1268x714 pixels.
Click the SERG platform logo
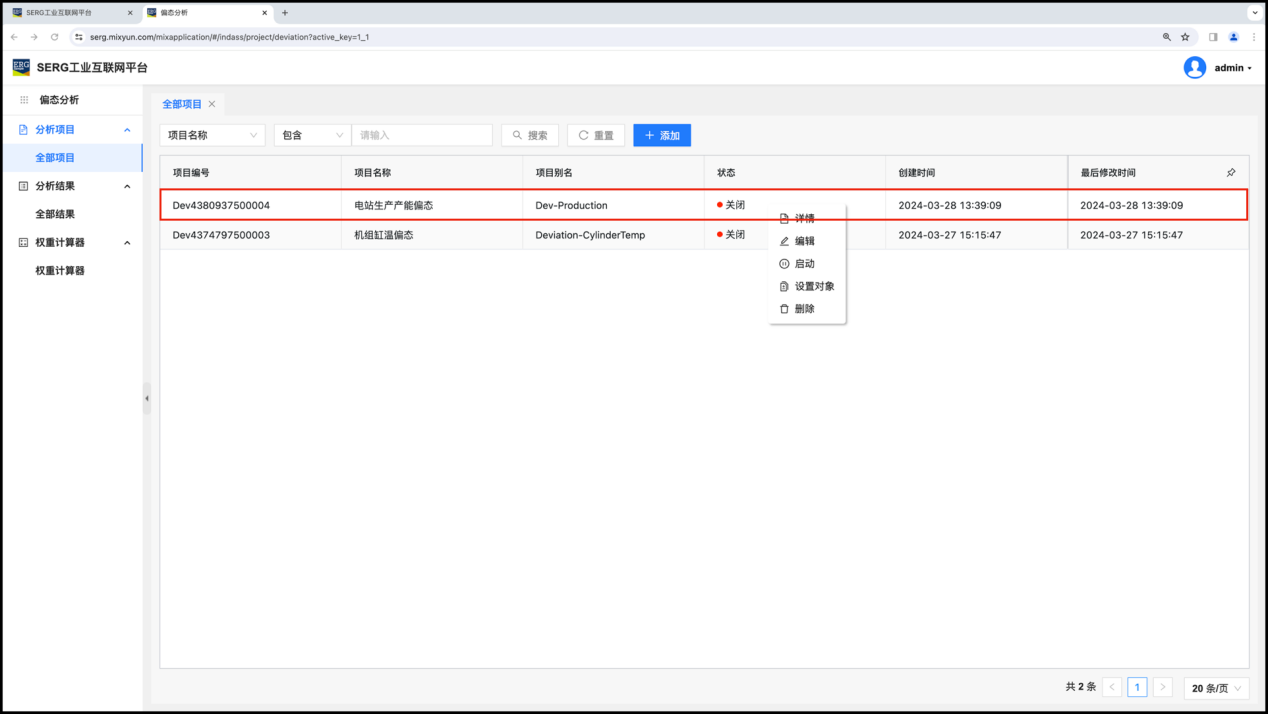point(21,67)
